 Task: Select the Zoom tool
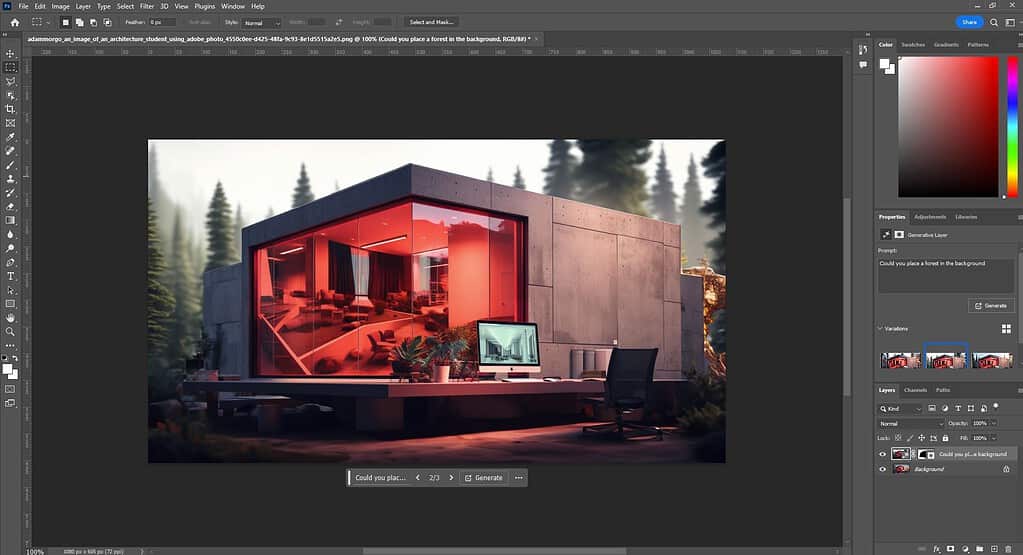10,331
